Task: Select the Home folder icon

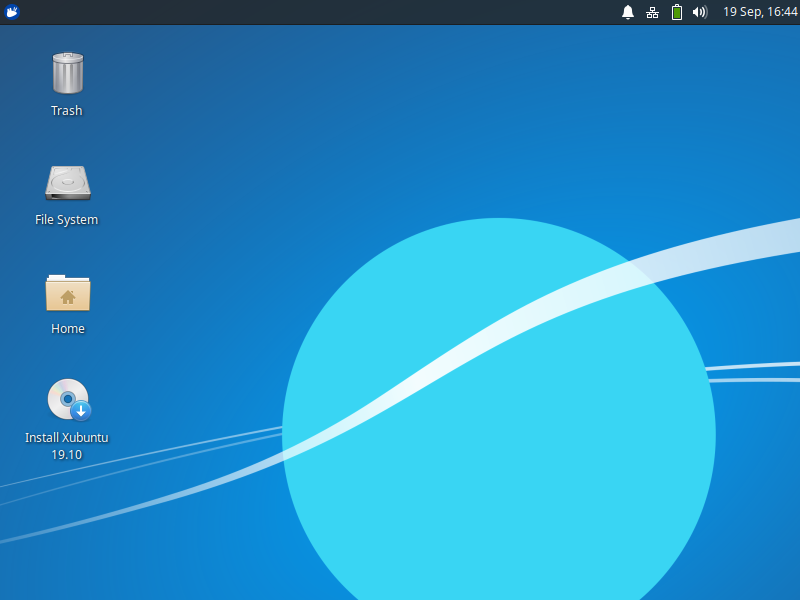Action: point(67,293)
